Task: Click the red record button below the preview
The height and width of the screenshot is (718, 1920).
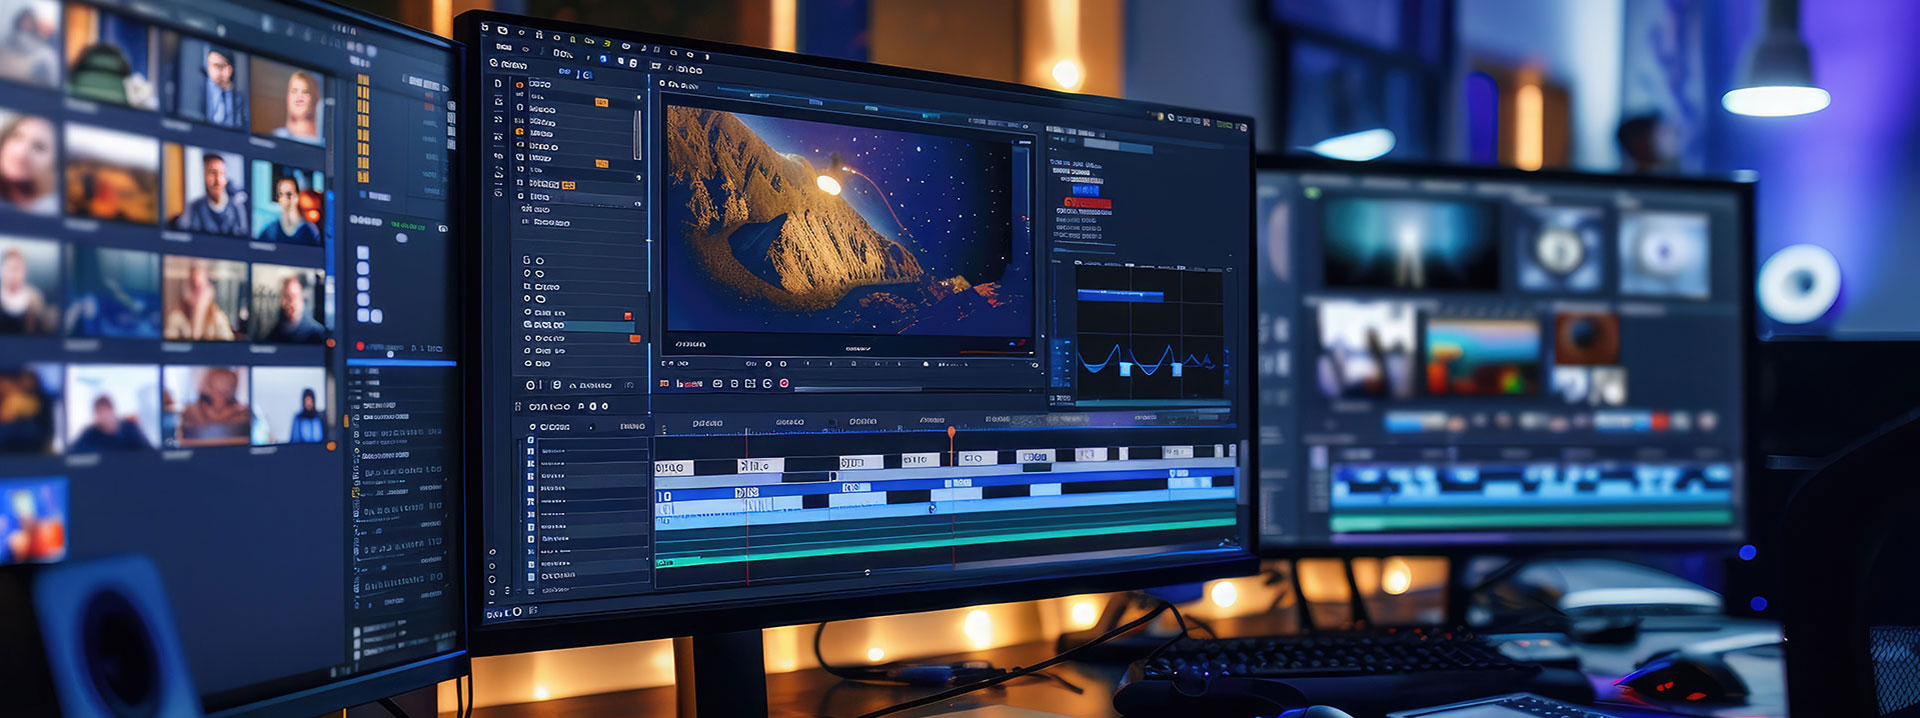Action: (x=784, y=383)
